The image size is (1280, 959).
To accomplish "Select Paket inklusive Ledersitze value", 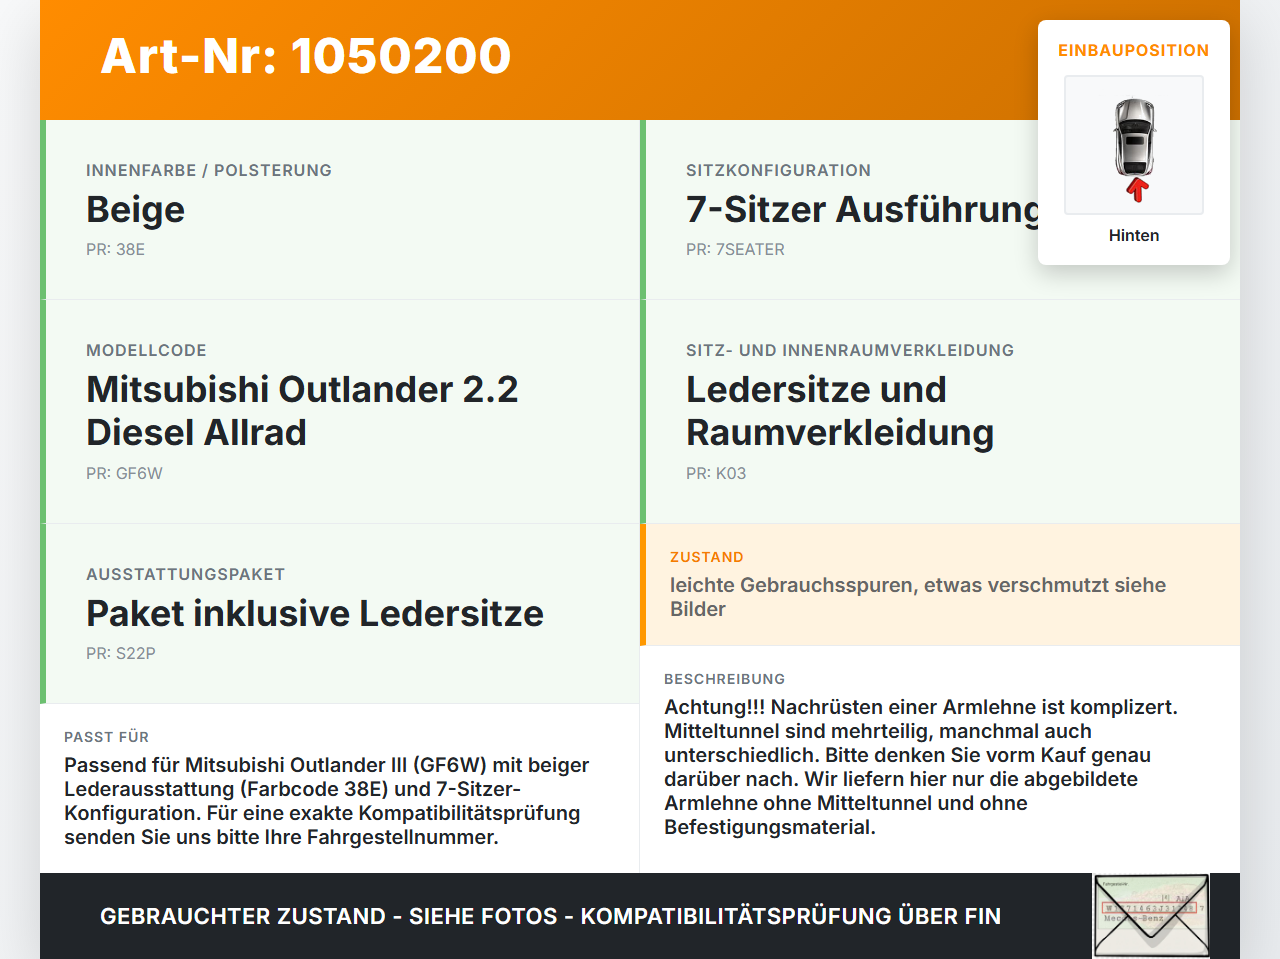I will (315, 613).
